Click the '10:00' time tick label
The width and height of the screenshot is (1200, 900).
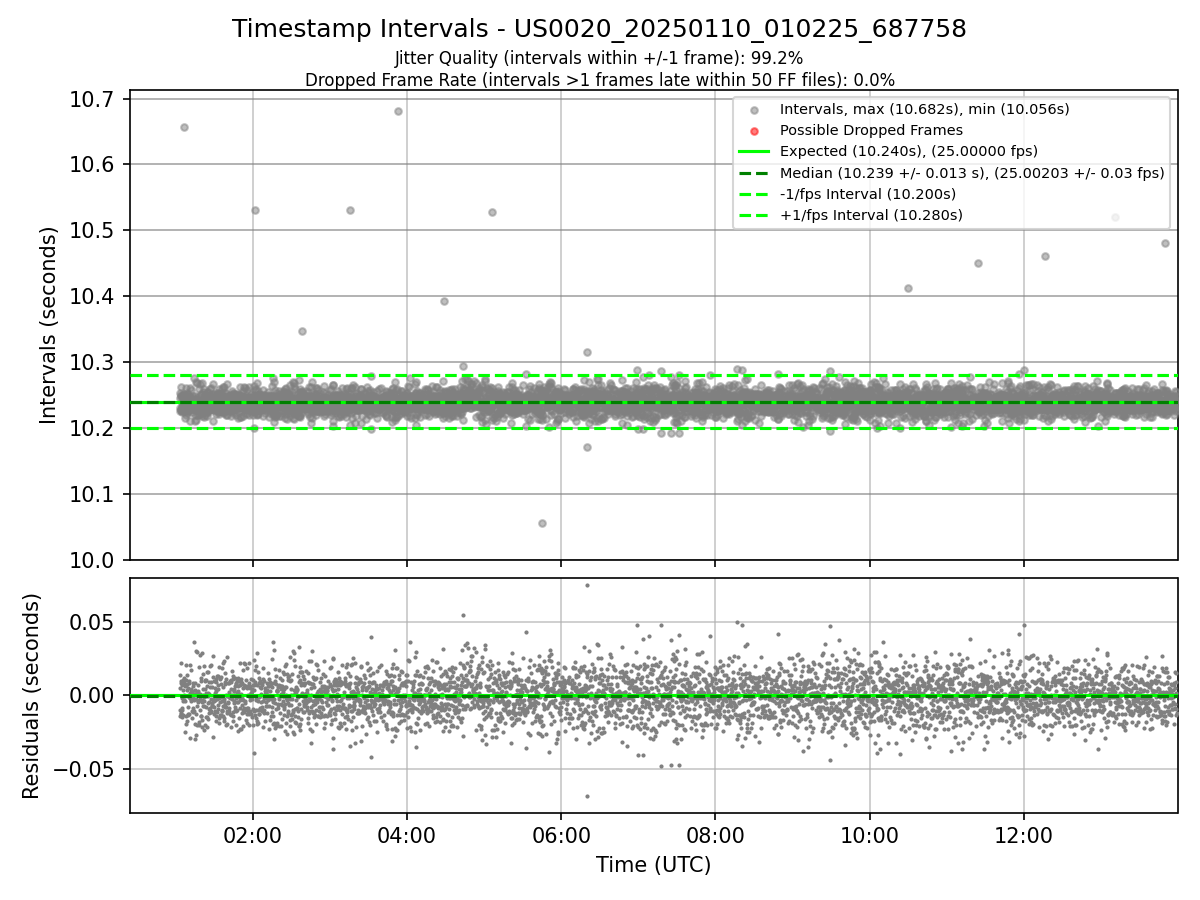[868, 834]
